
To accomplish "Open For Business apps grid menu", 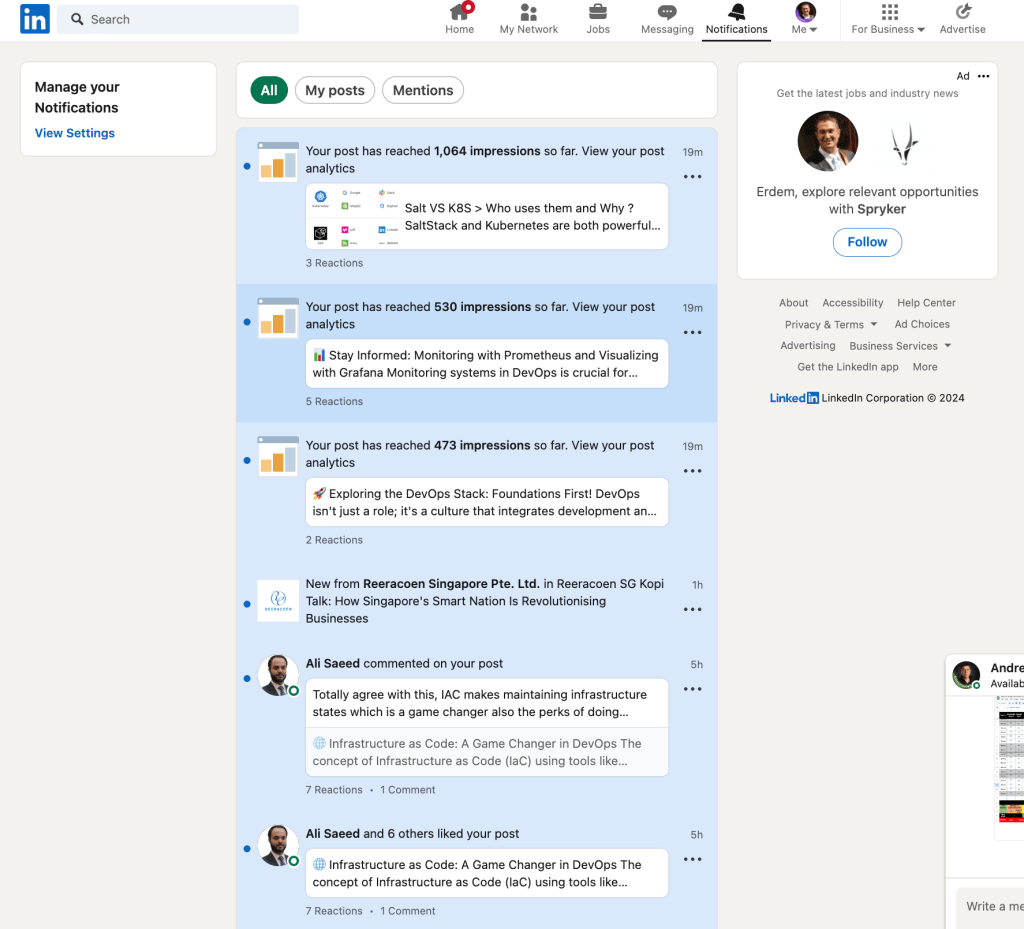I will pyautogui.click(x=889, y=12).
